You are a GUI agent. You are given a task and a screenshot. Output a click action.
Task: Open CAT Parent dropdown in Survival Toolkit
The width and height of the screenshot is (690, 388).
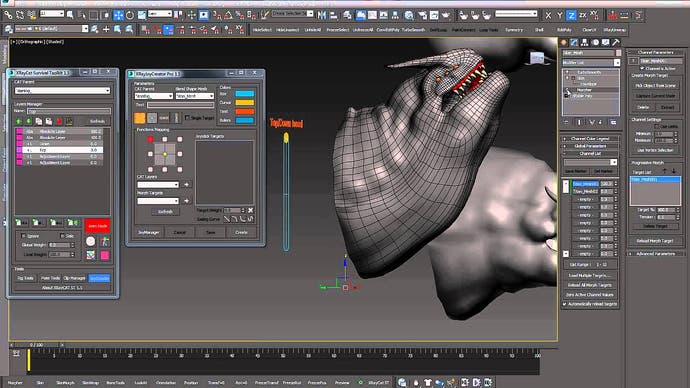tap(62, 91)
